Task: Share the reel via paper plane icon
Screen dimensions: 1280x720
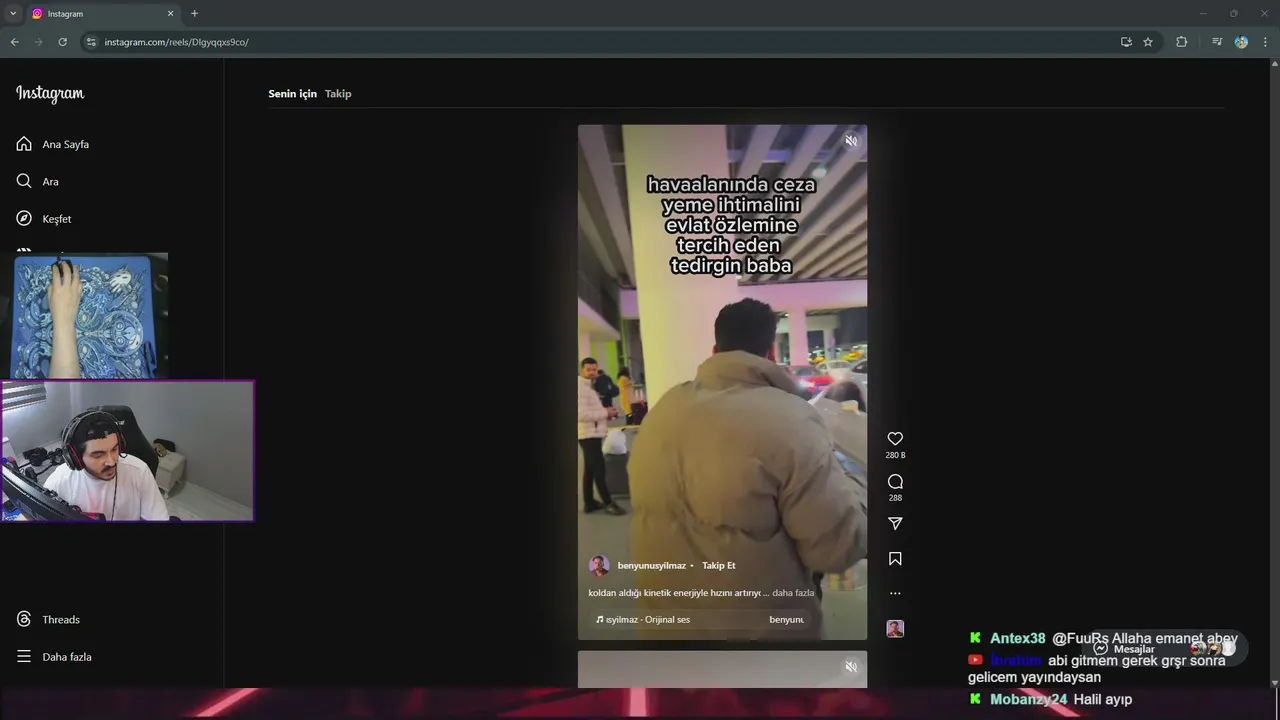Action: 895,523
